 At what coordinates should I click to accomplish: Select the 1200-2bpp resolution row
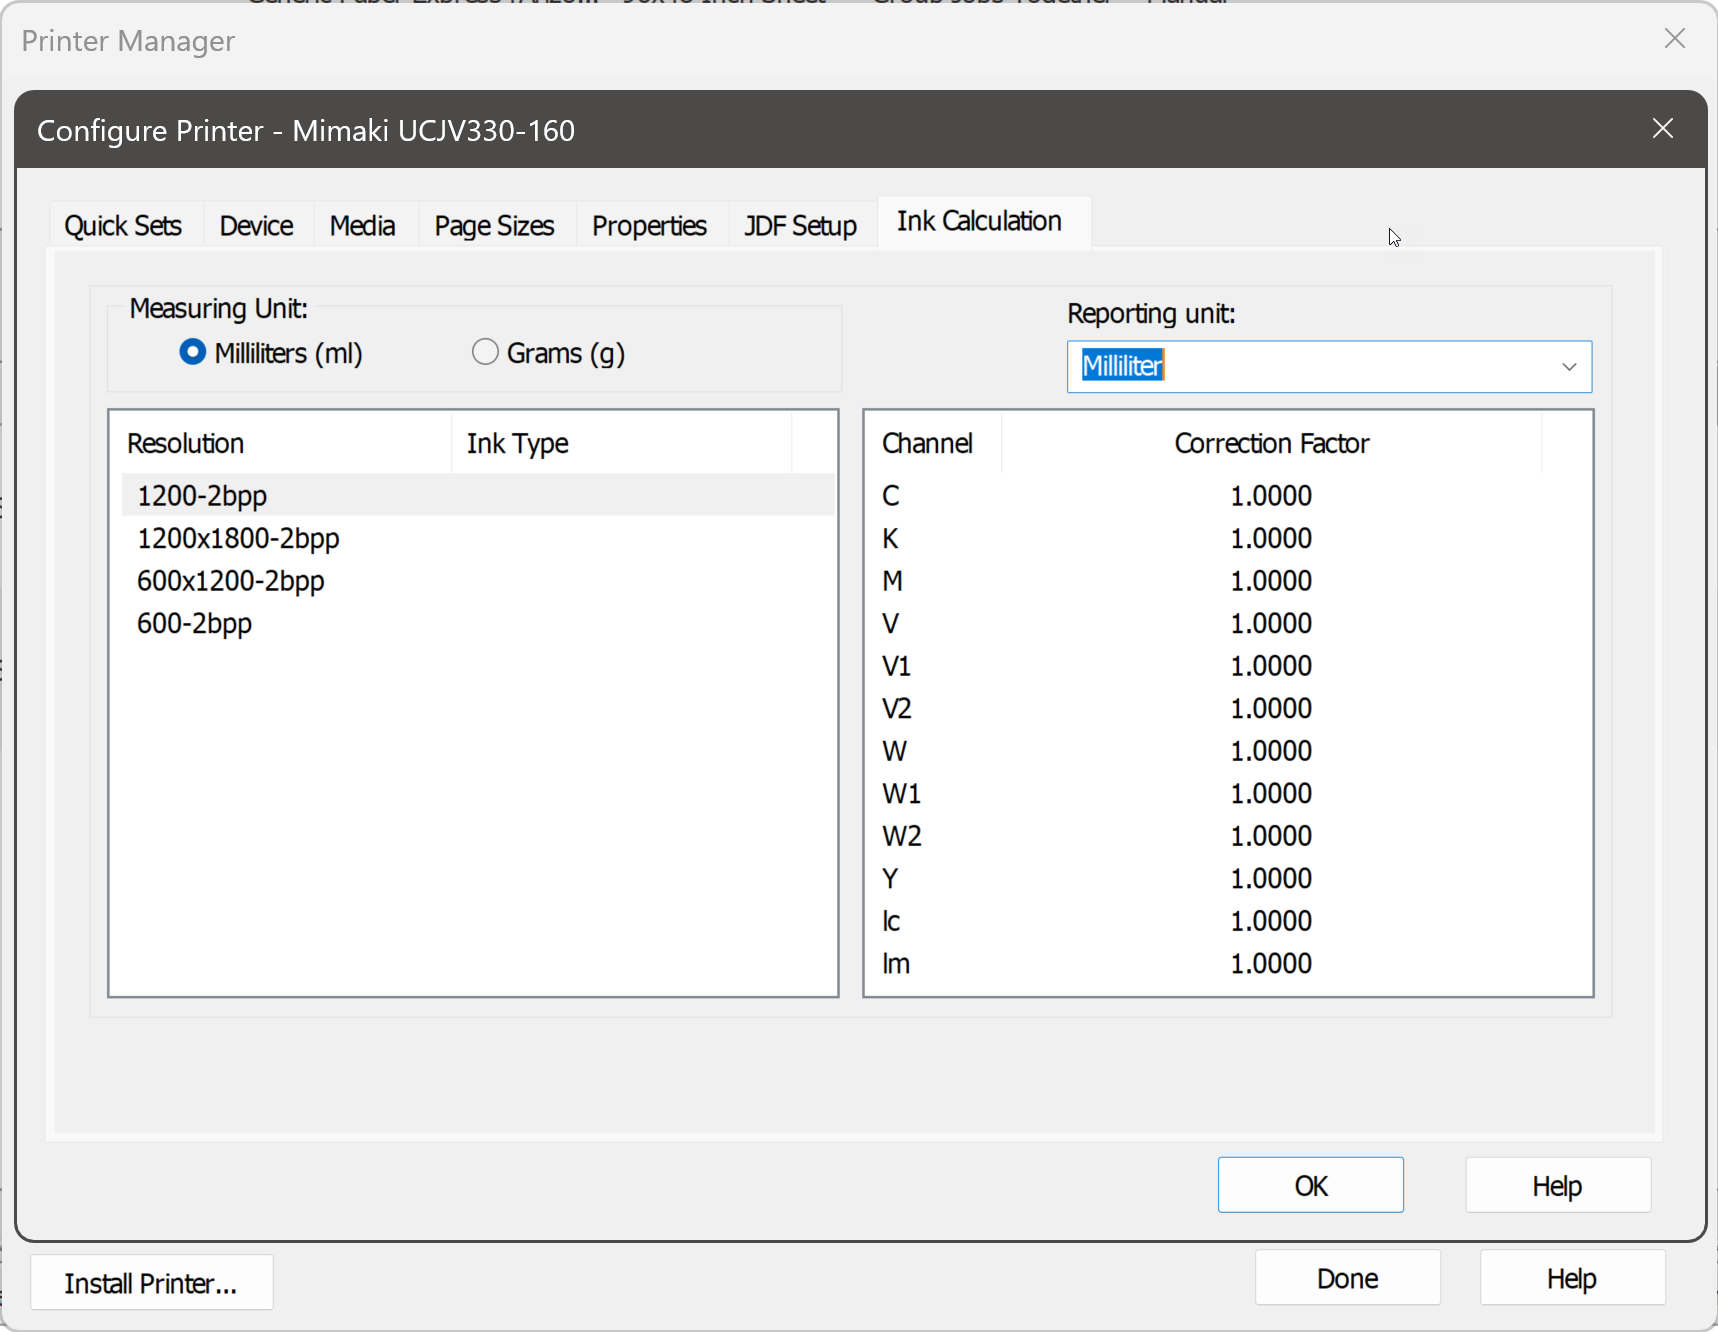click(x=478, y=496)
